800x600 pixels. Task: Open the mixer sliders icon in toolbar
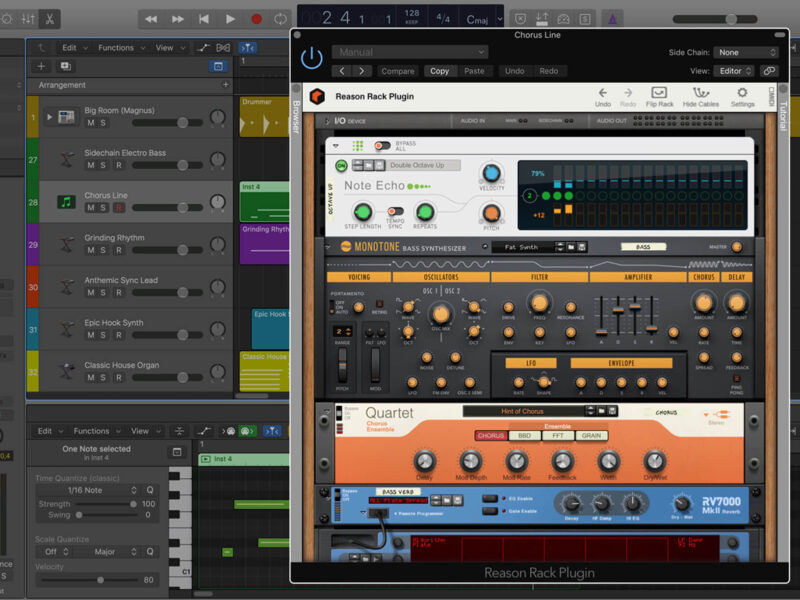(x=27, y=19)
